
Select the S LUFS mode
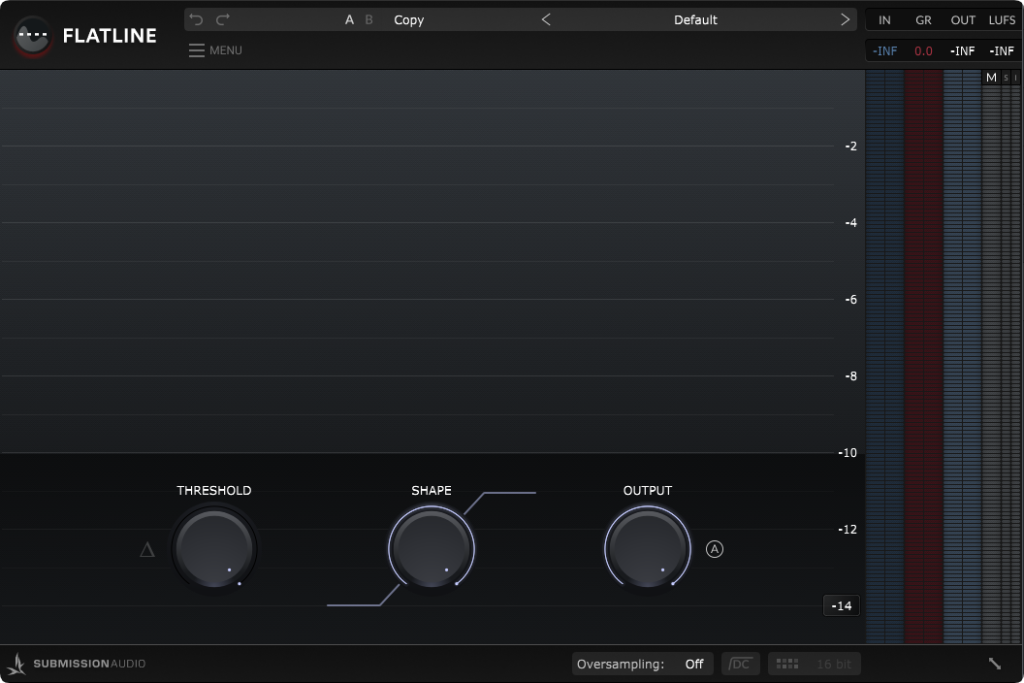[x=1006, y=78]
